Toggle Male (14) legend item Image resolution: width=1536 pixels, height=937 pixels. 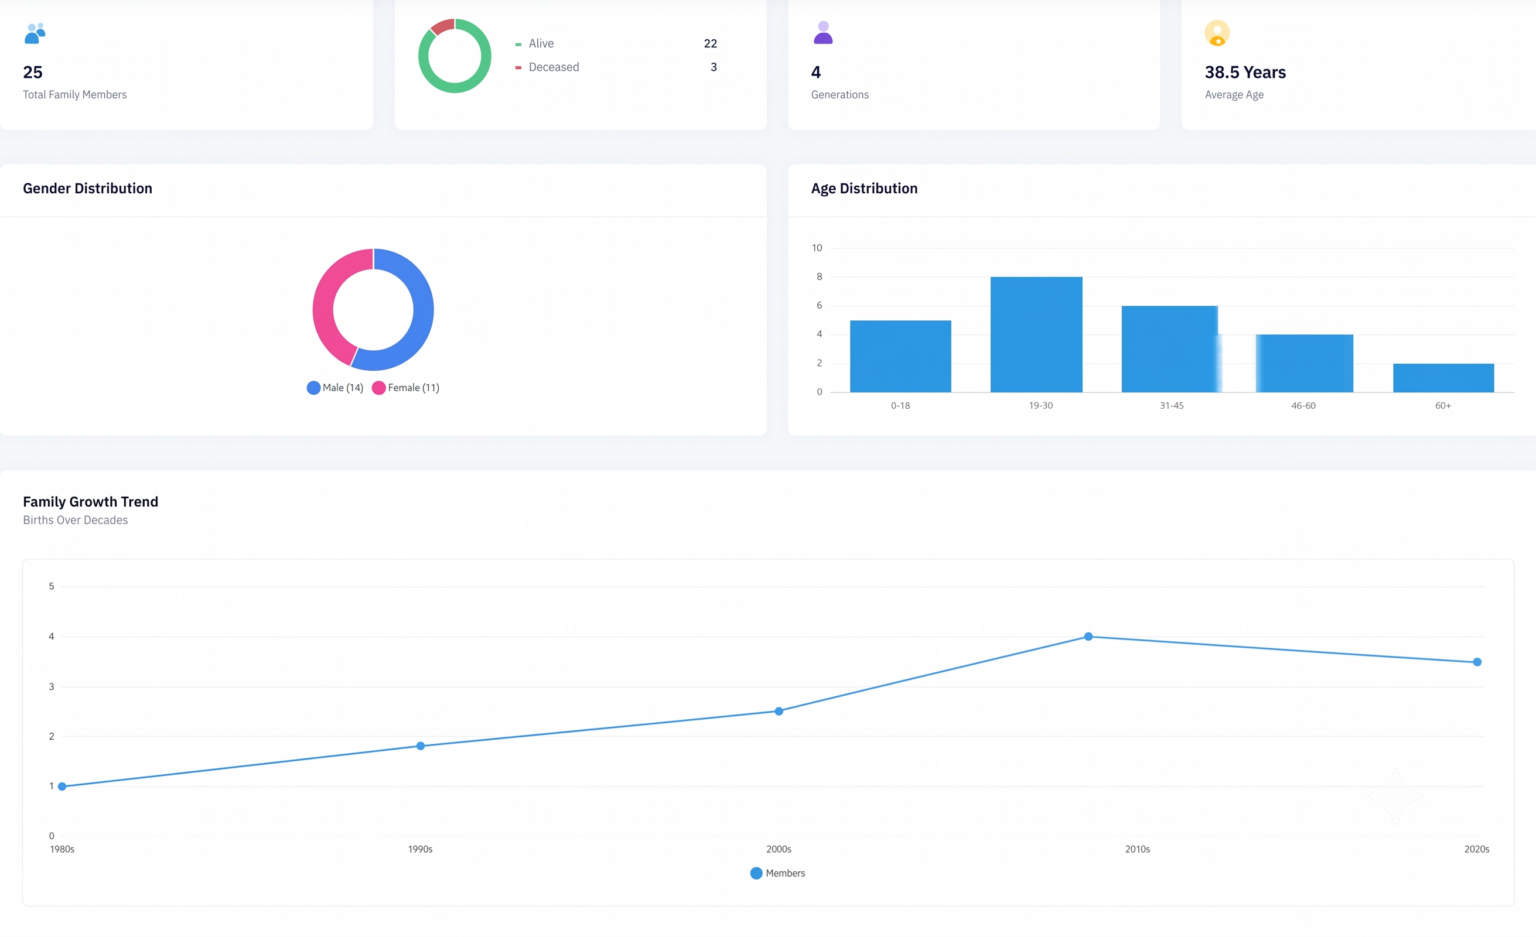(335, 388)
